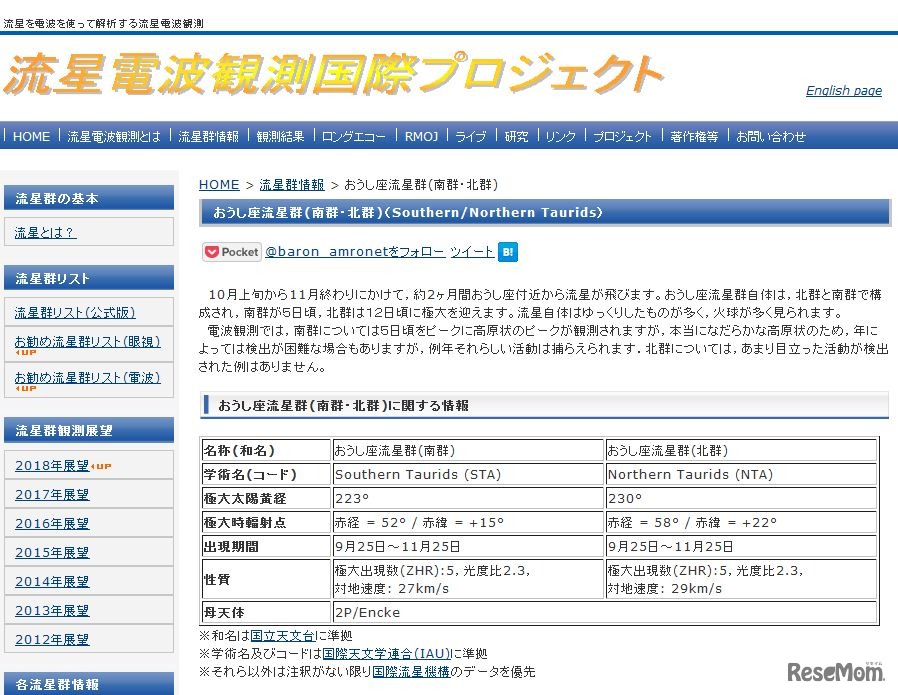Select 流星群情報 in the navigation bar

click(x=208, y=136)
